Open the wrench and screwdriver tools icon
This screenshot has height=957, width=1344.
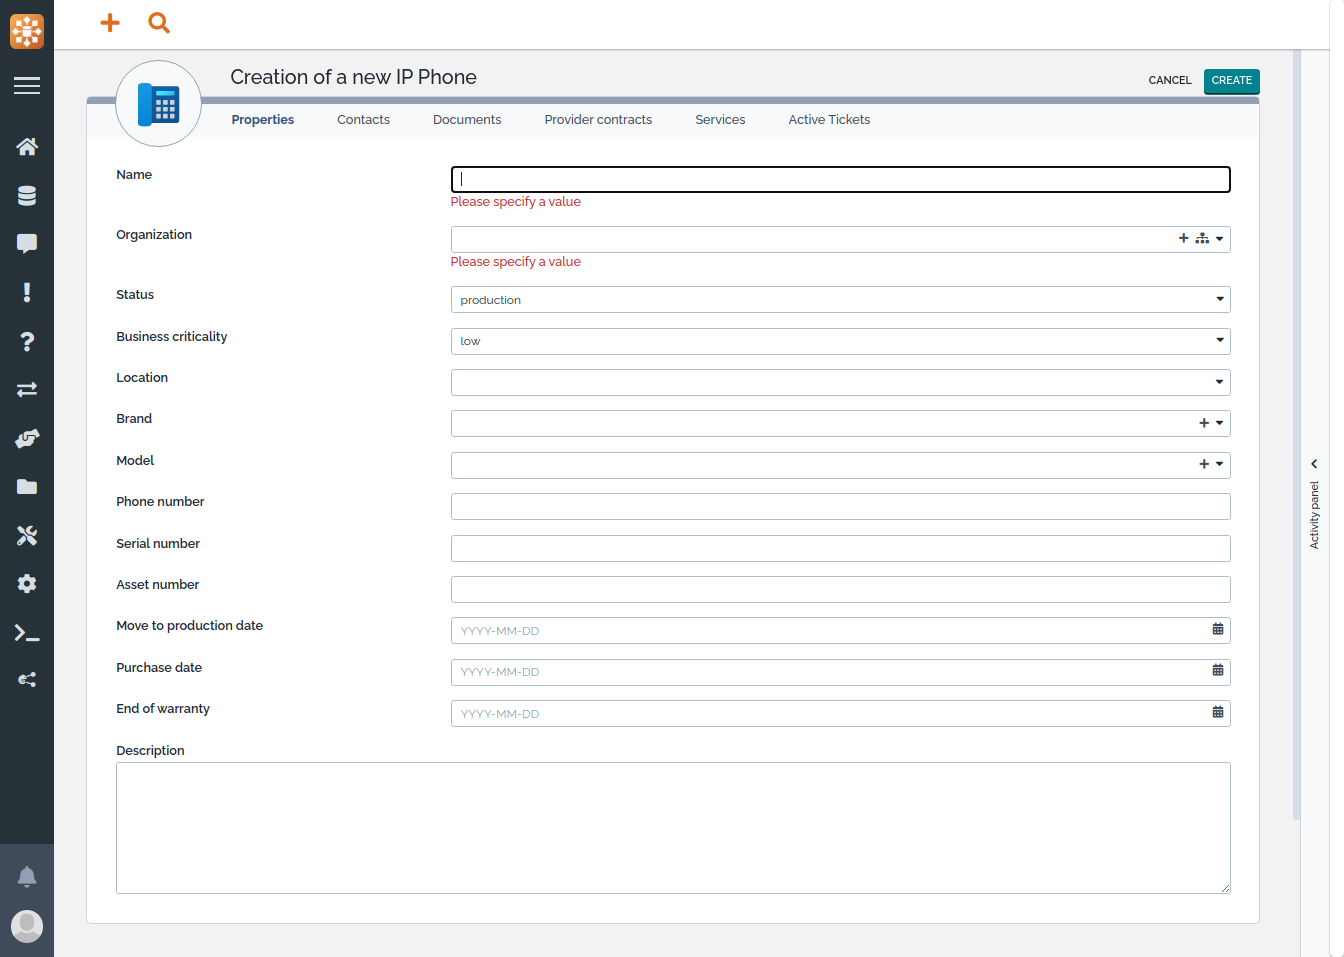(x=27, y=536)
